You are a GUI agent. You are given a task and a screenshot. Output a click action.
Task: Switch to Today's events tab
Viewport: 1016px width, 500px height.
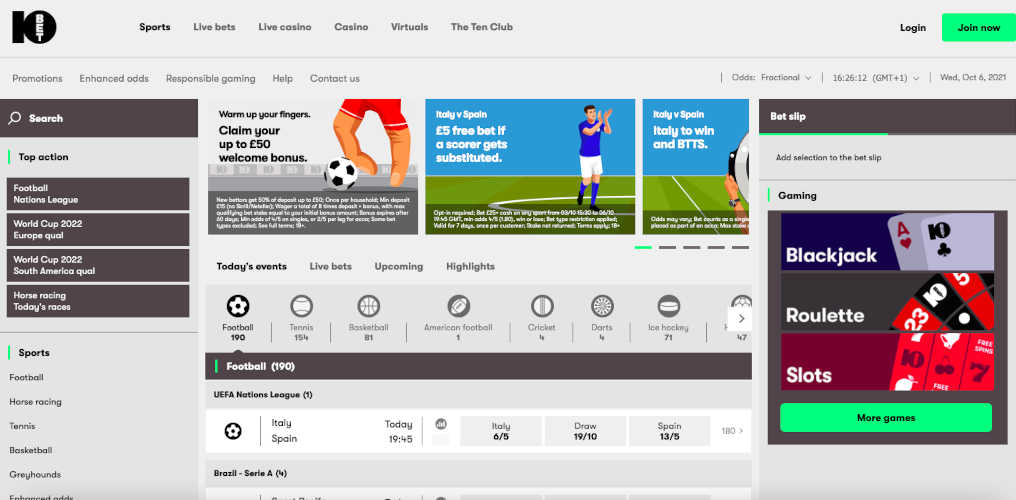pyautogui.click(x=251, y=266)
